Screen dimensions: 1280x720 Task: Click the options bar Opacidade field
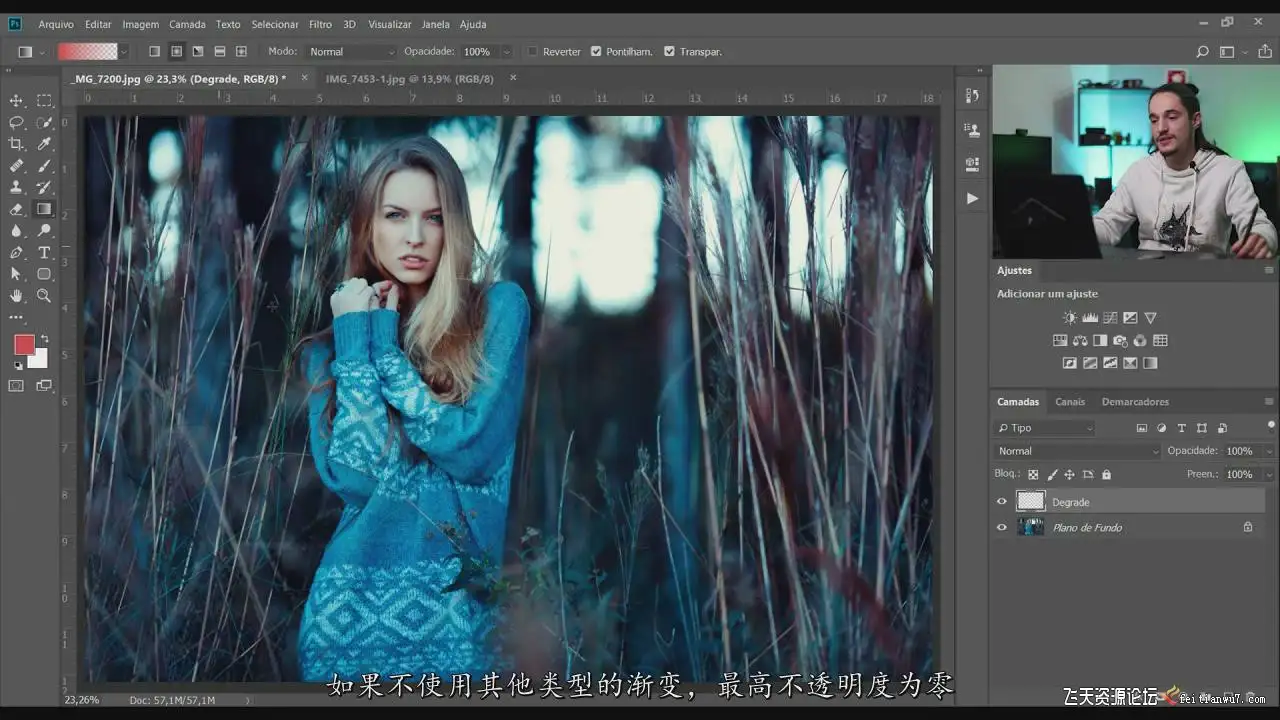[477, 51]
